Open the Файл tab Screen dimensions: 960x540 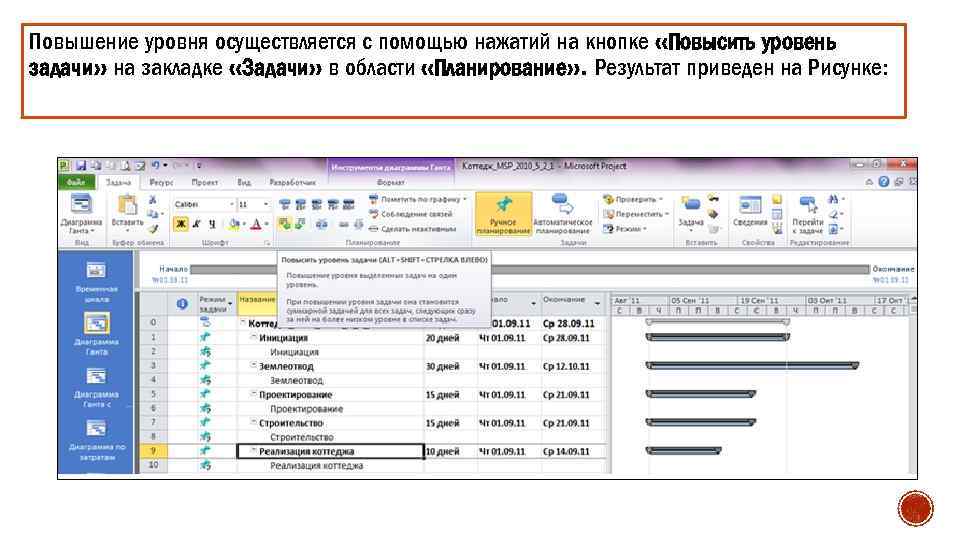77,182
